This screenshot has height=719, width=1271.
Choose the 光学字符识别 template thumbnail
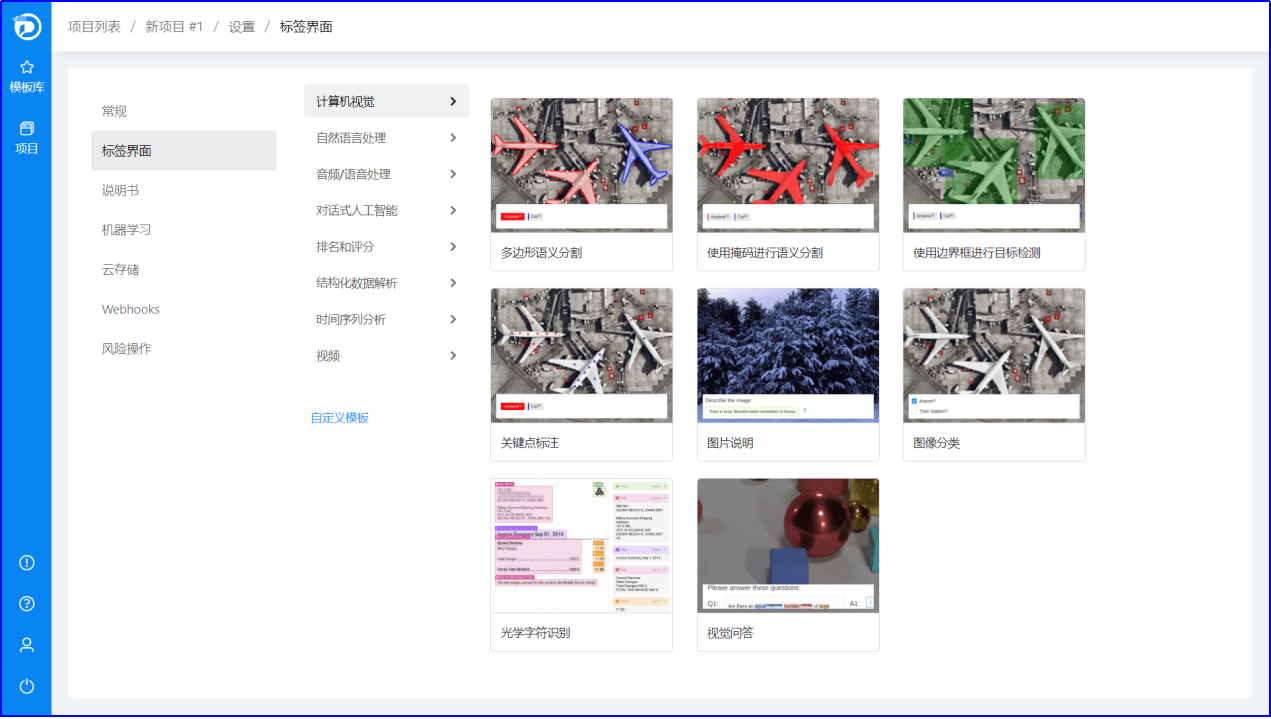[581, 545]
